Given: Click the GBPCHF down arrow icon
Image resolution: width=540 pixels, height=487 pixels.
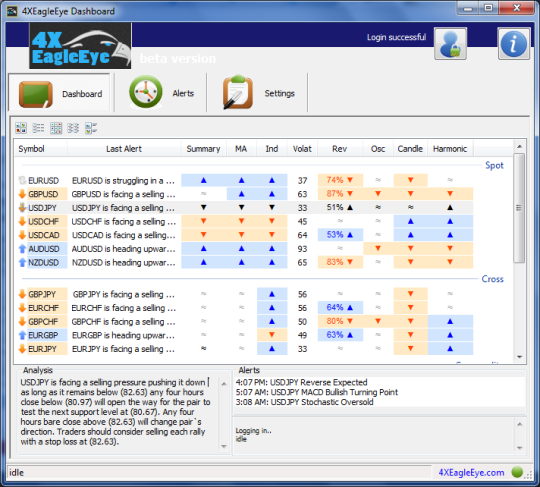Looking at the screenshot, I should (x=22, y=321).
